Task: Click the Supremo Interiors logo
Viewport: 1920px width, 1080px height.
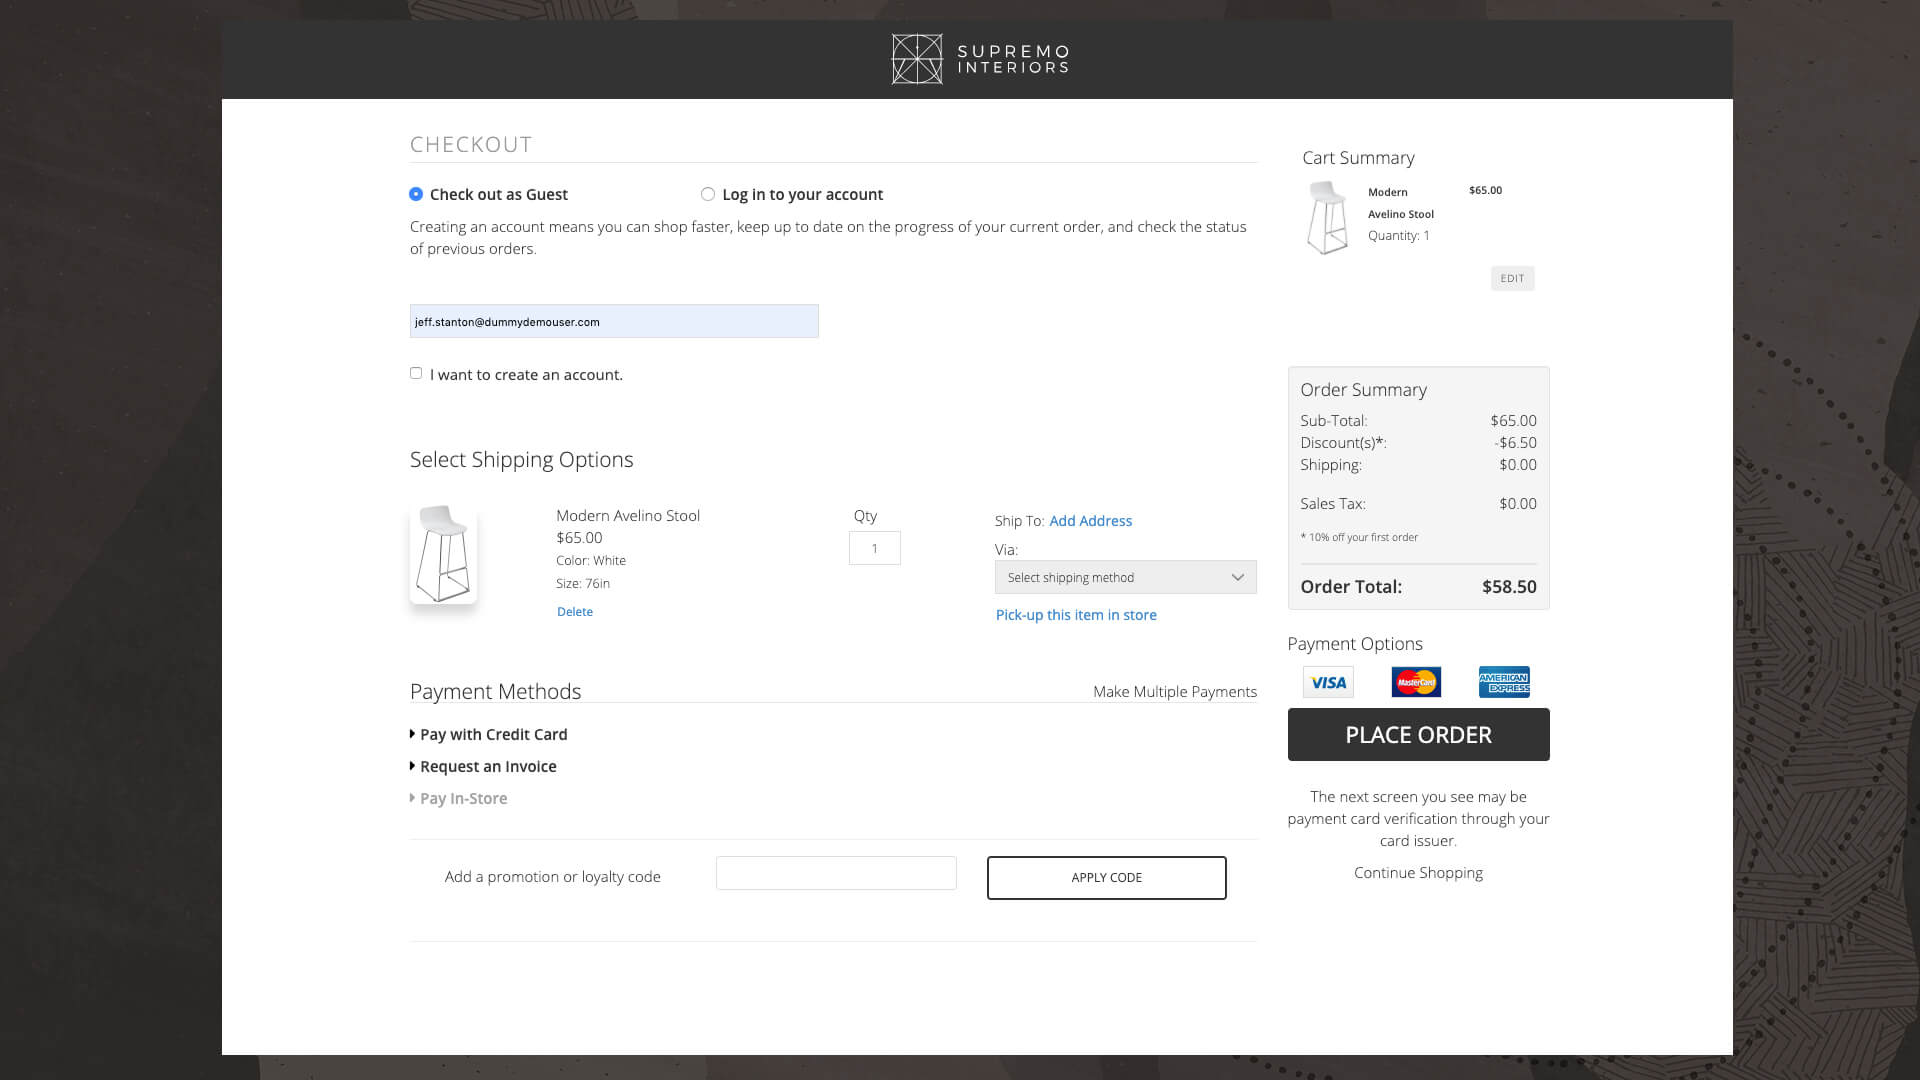Action: click(978, 59)
